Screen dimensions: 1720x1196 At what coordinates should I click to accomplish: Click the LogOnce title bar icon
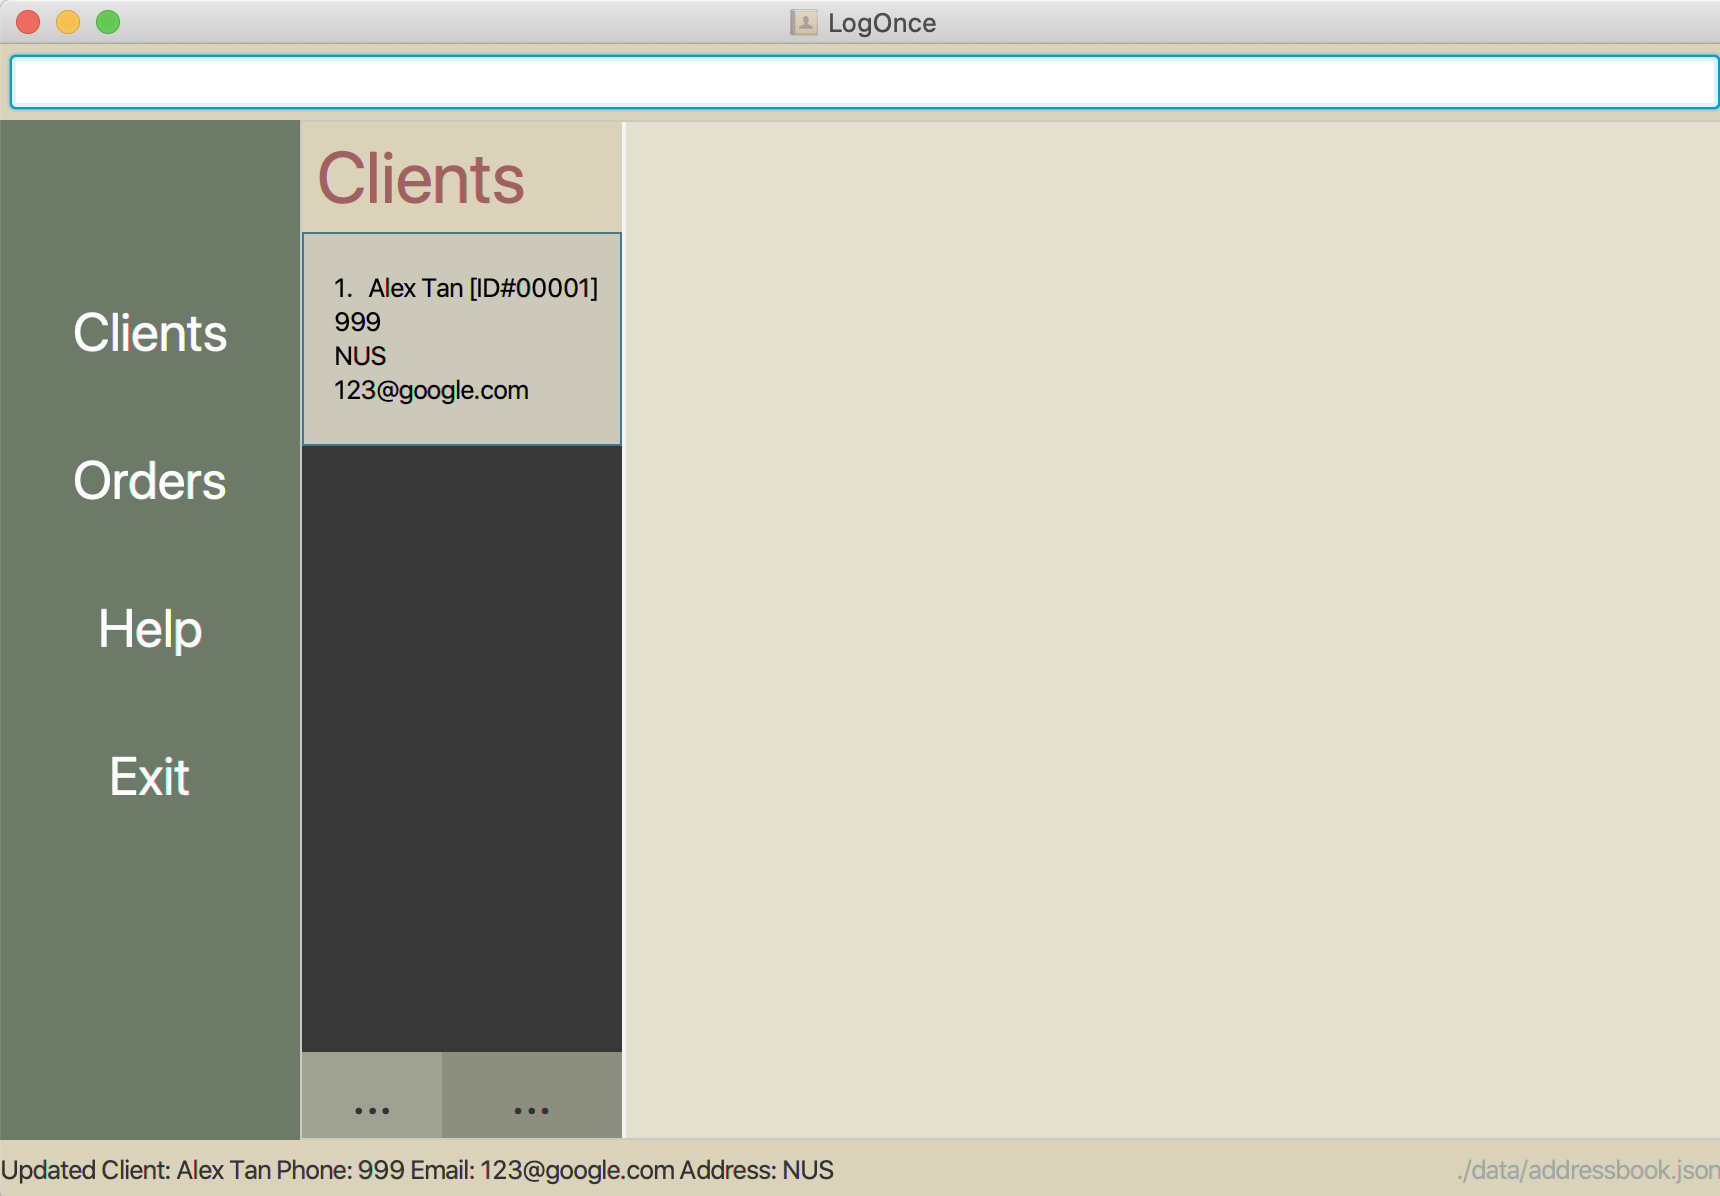804,22
